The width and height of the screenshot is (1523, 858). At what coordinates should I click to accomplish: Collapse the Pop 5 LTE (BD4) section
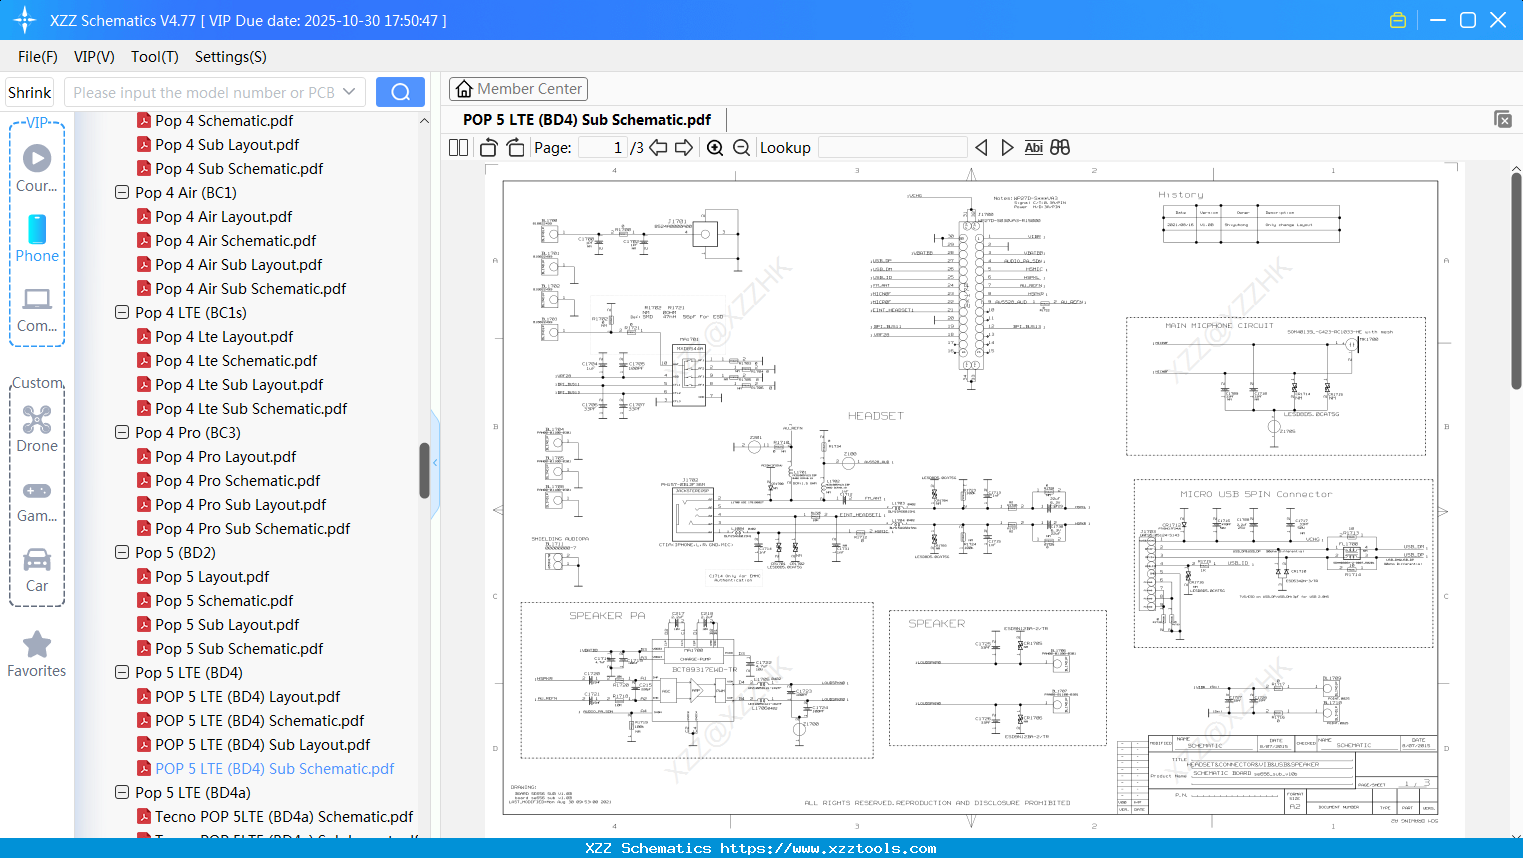(121, 672)
